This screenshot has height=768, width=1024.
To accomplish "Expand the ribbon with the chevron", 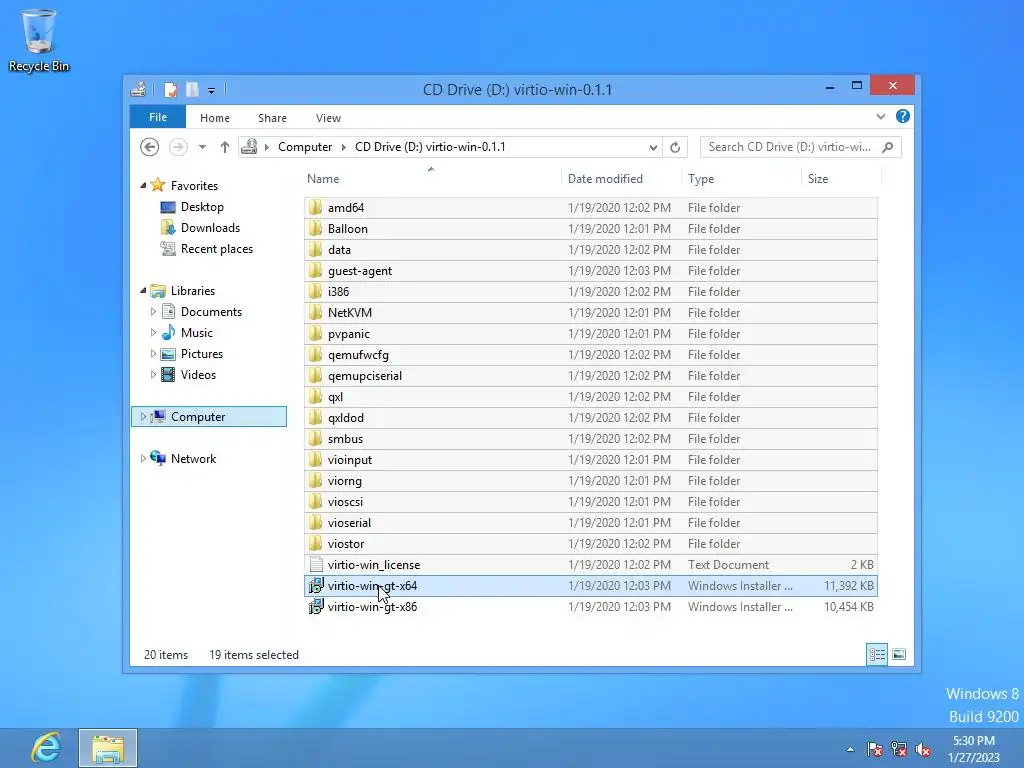I will click(881, 116).
